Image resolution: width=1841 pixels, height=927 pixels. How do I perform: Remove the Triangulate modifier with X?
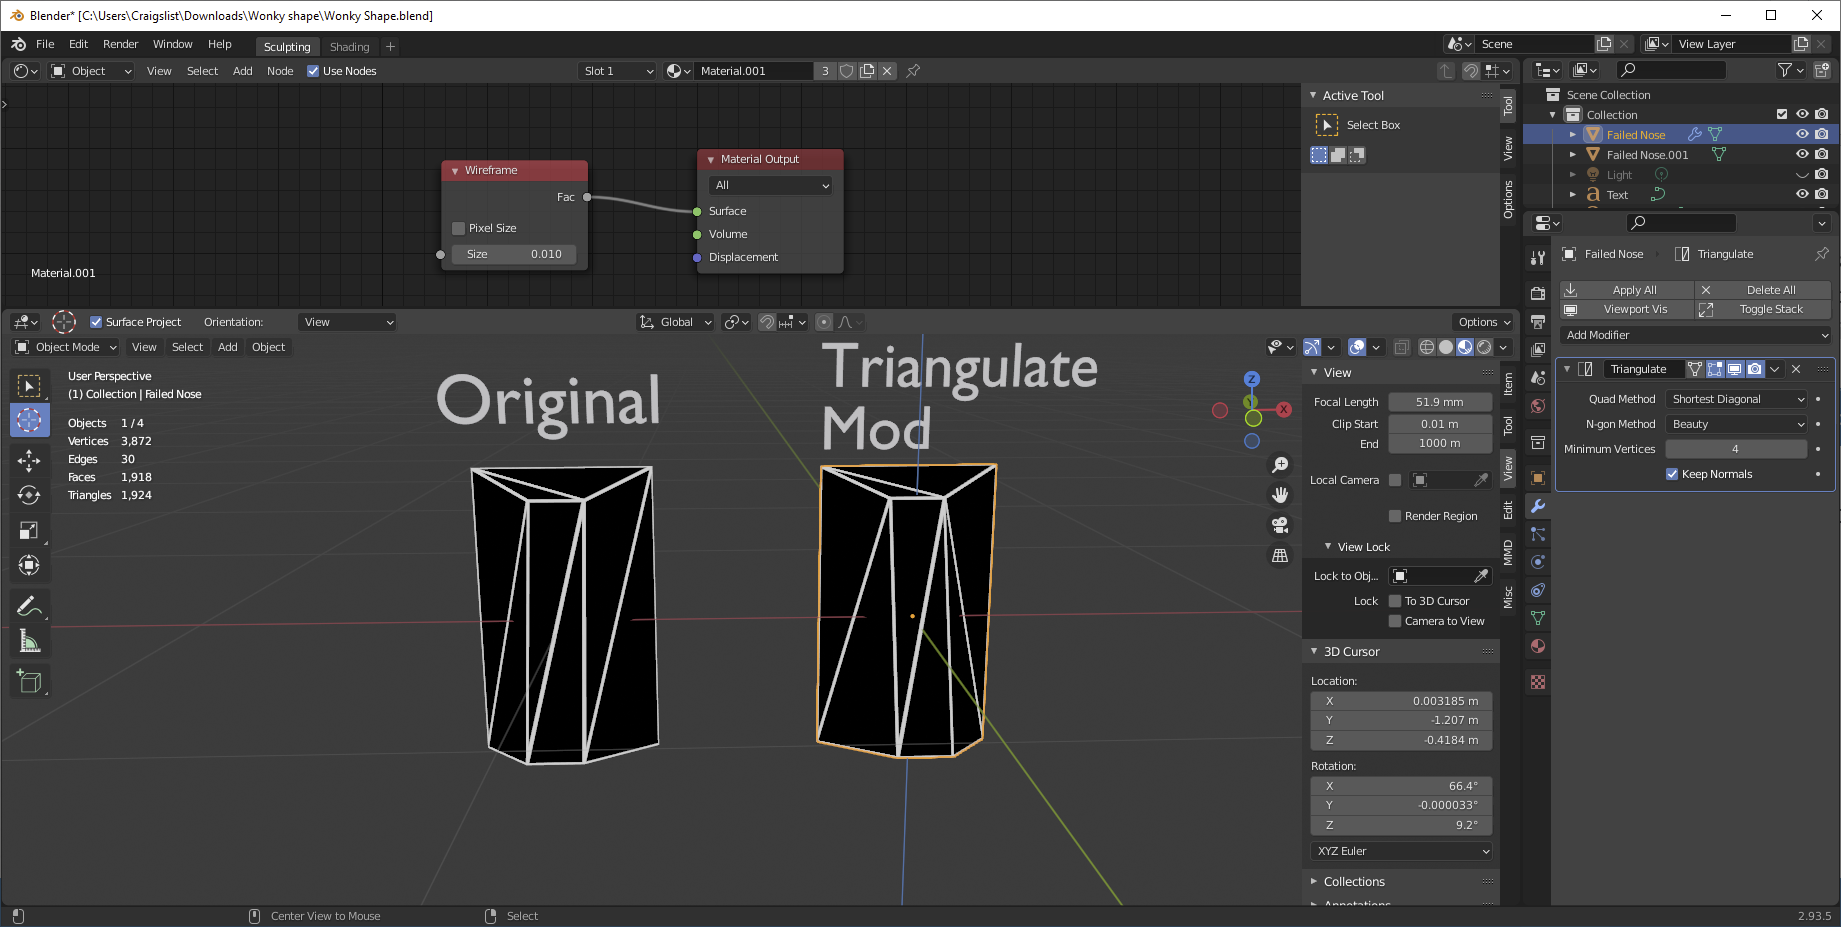pyautogui.click(x=1796, y=369)
